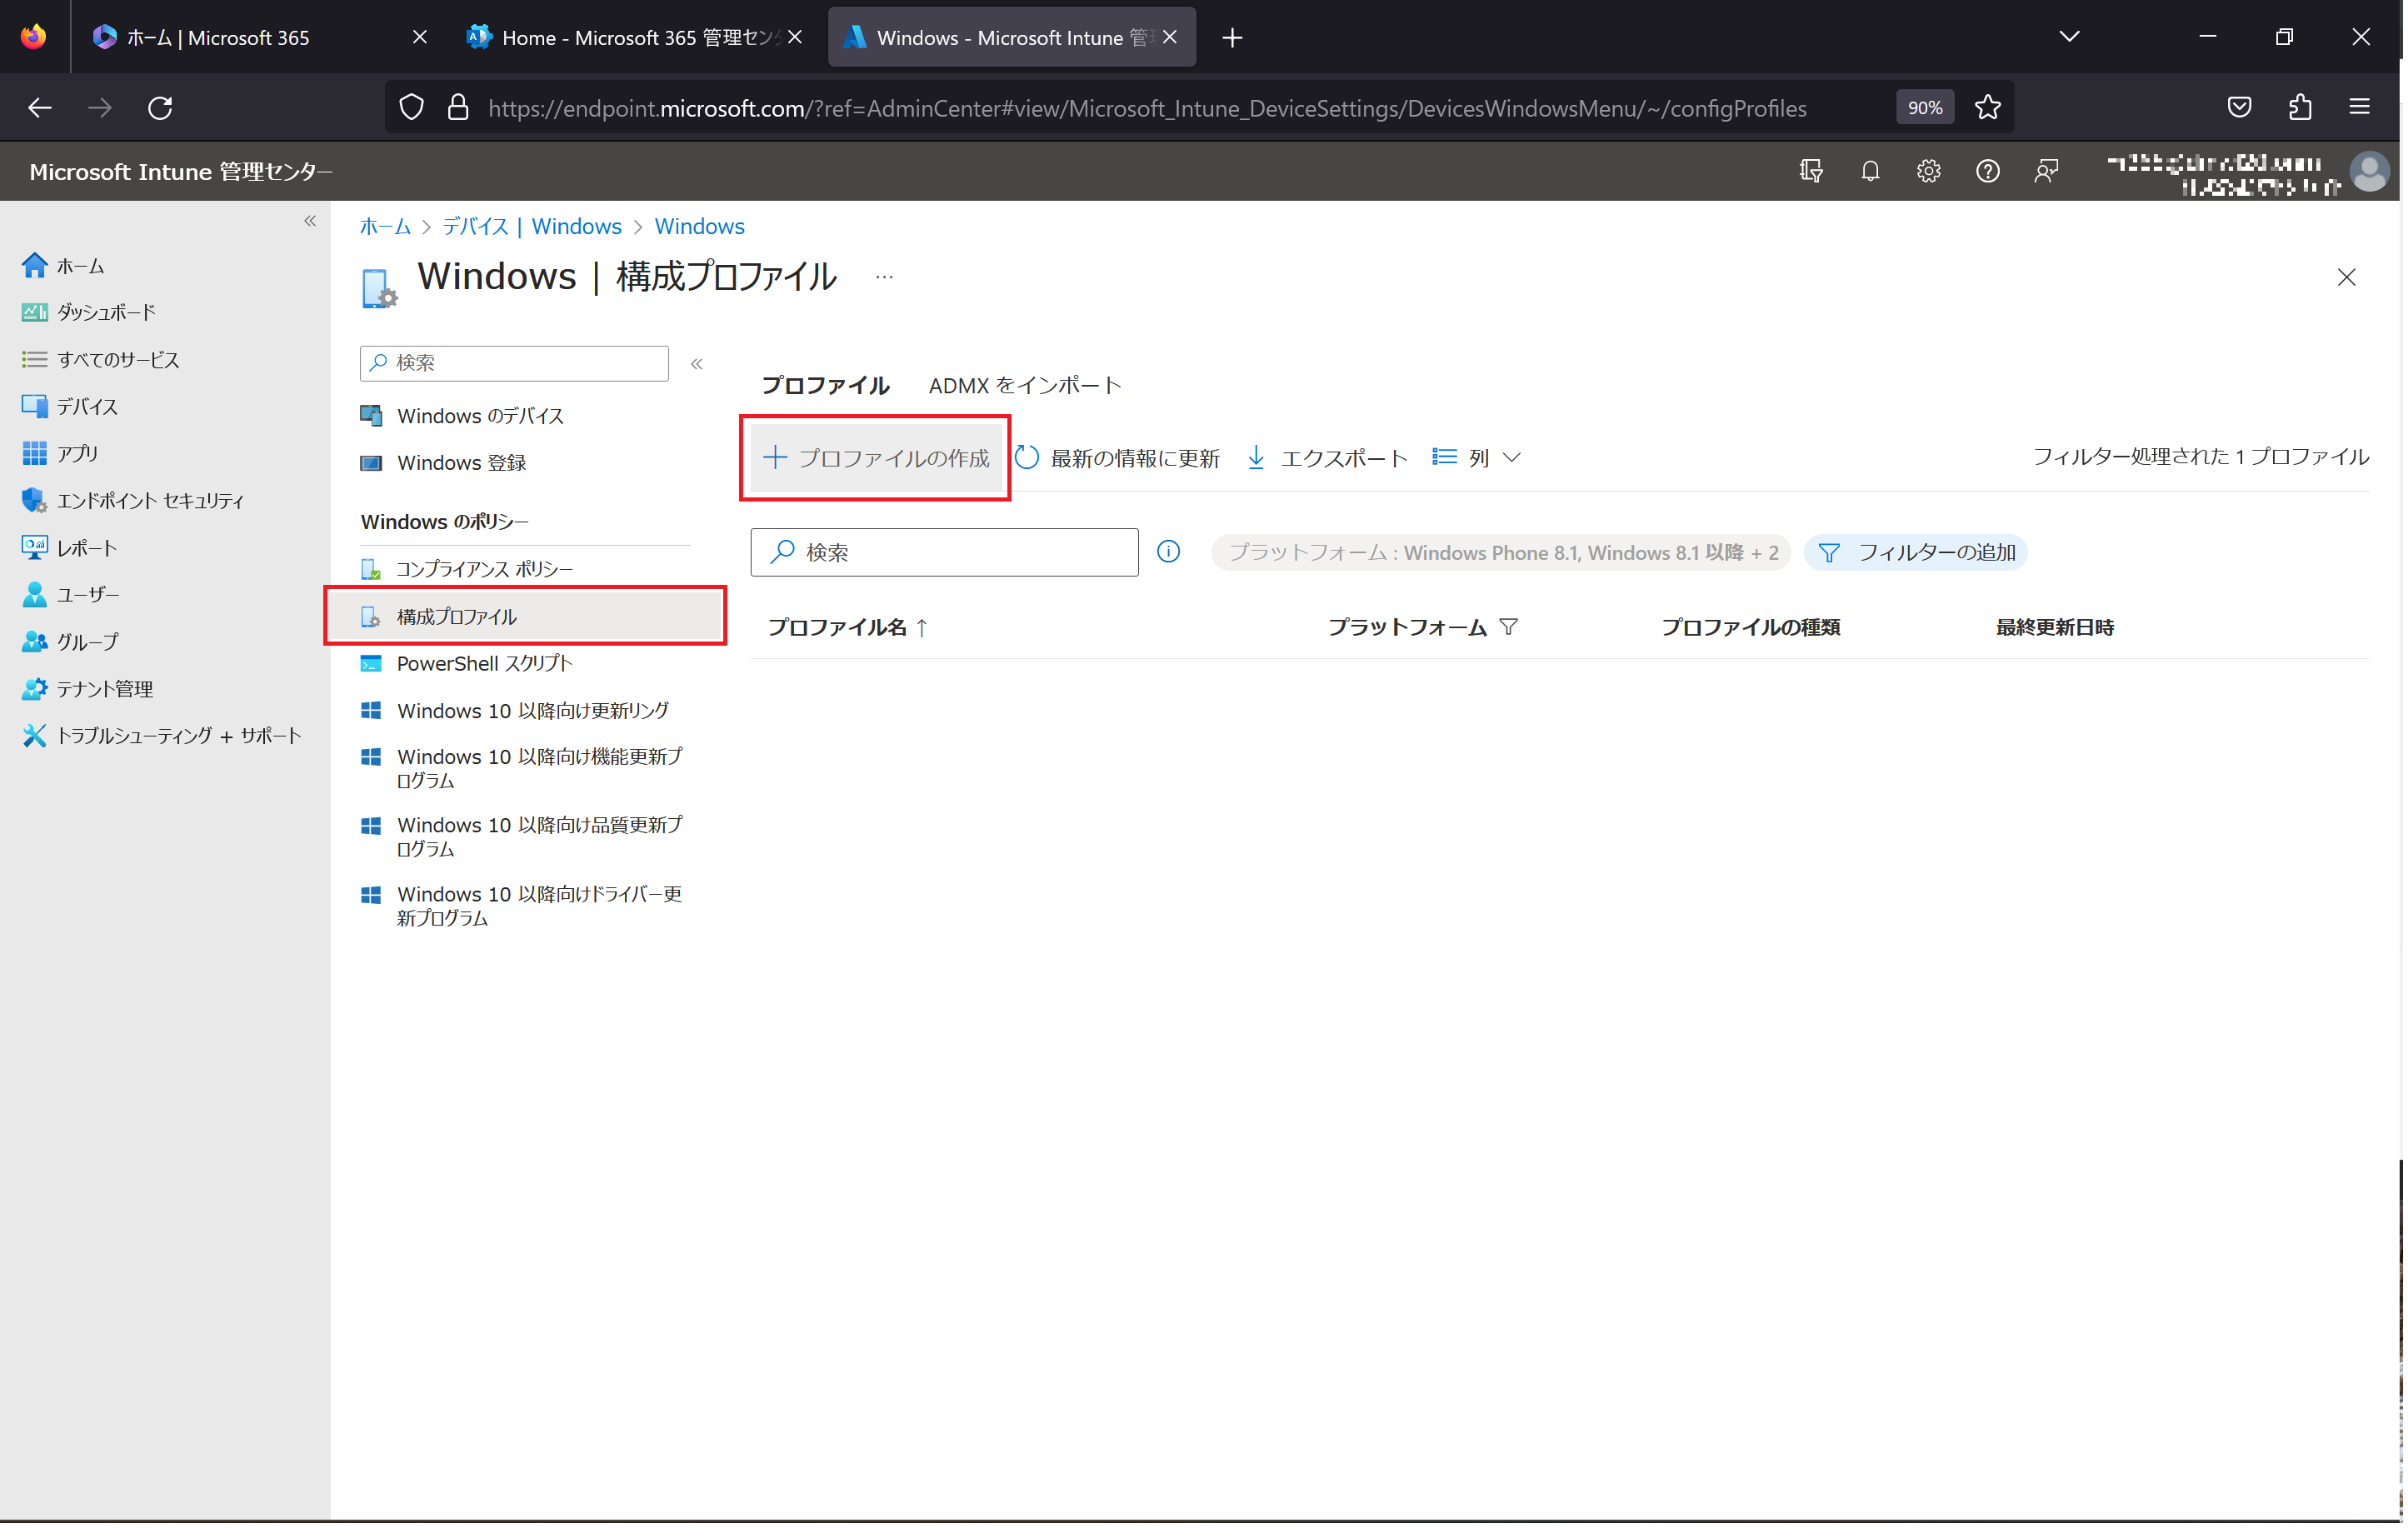Click the プラットフォーム filter pill
Image resolution: width=2408 pixels, height=1528 pixels.
(1503, 553)
